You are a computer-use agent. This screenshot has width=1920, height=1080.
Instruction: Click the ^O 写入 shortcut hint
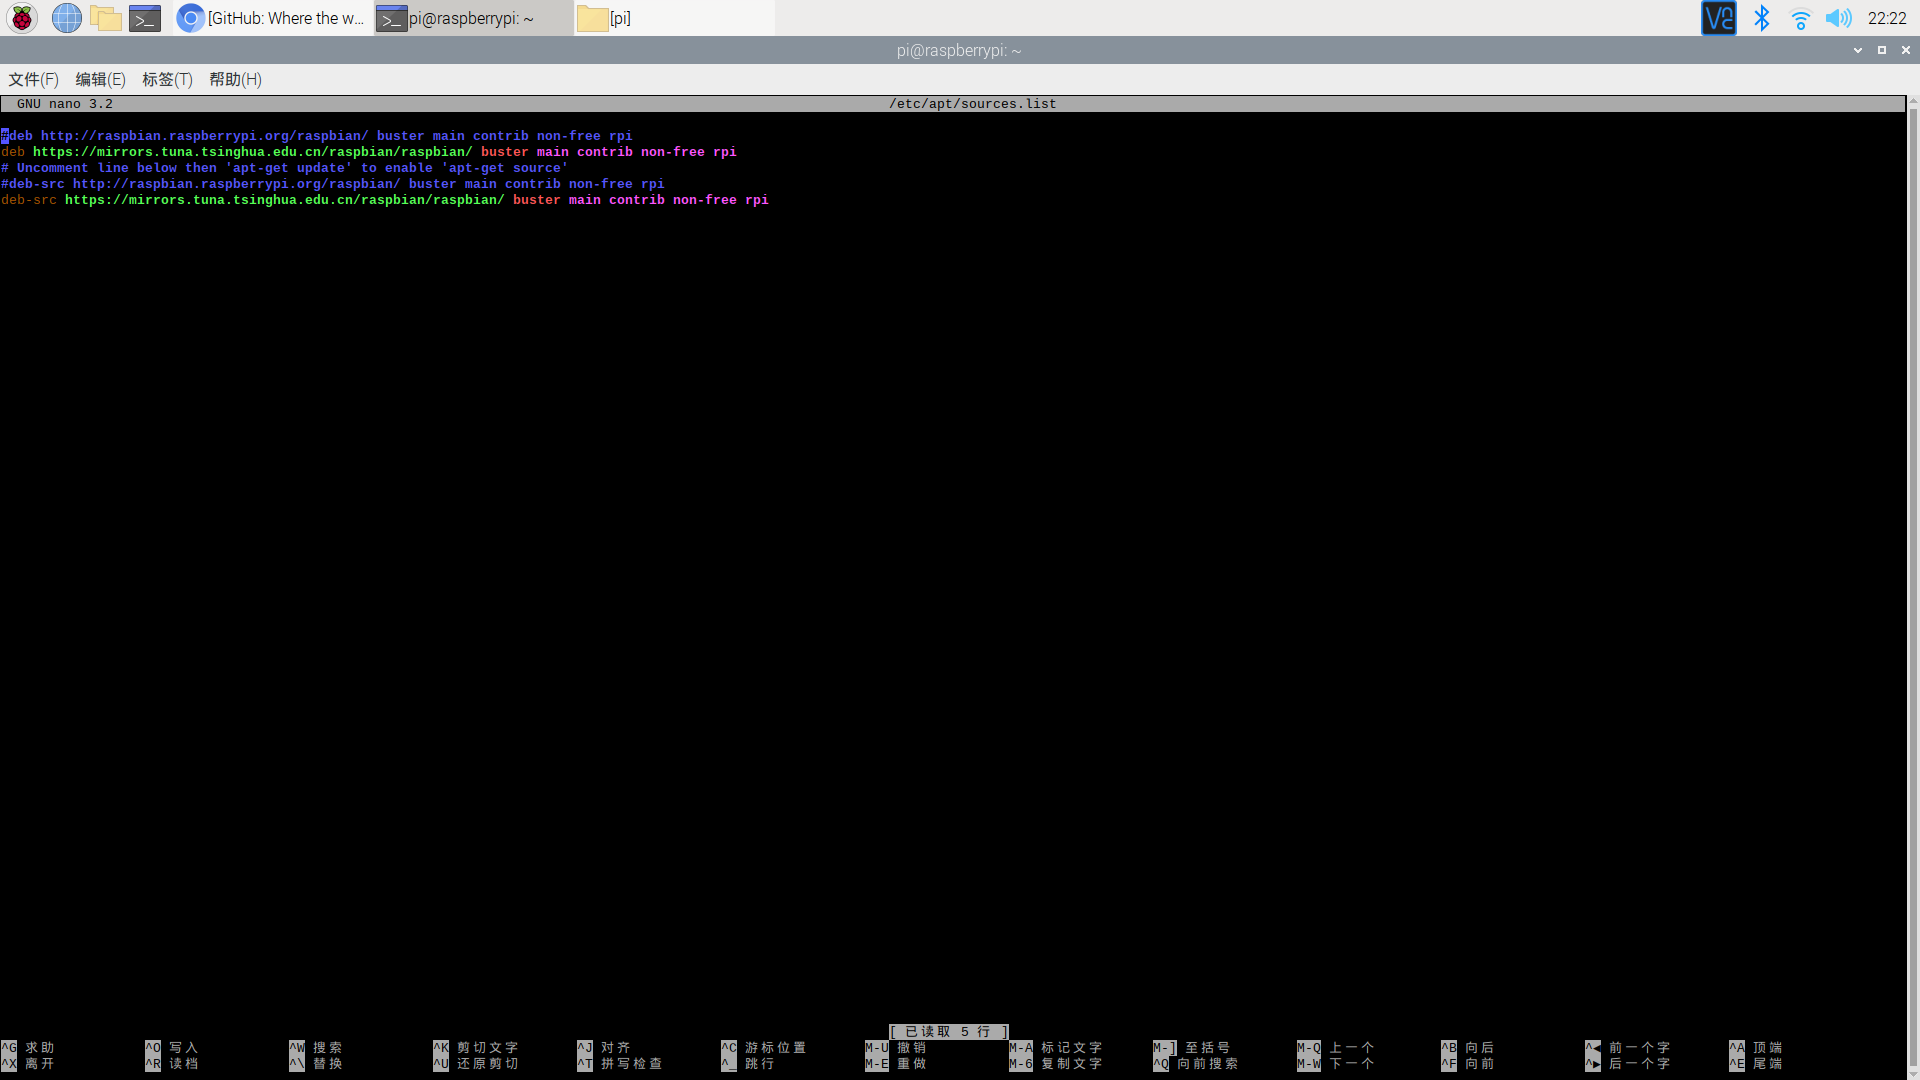click(172, 1048)
